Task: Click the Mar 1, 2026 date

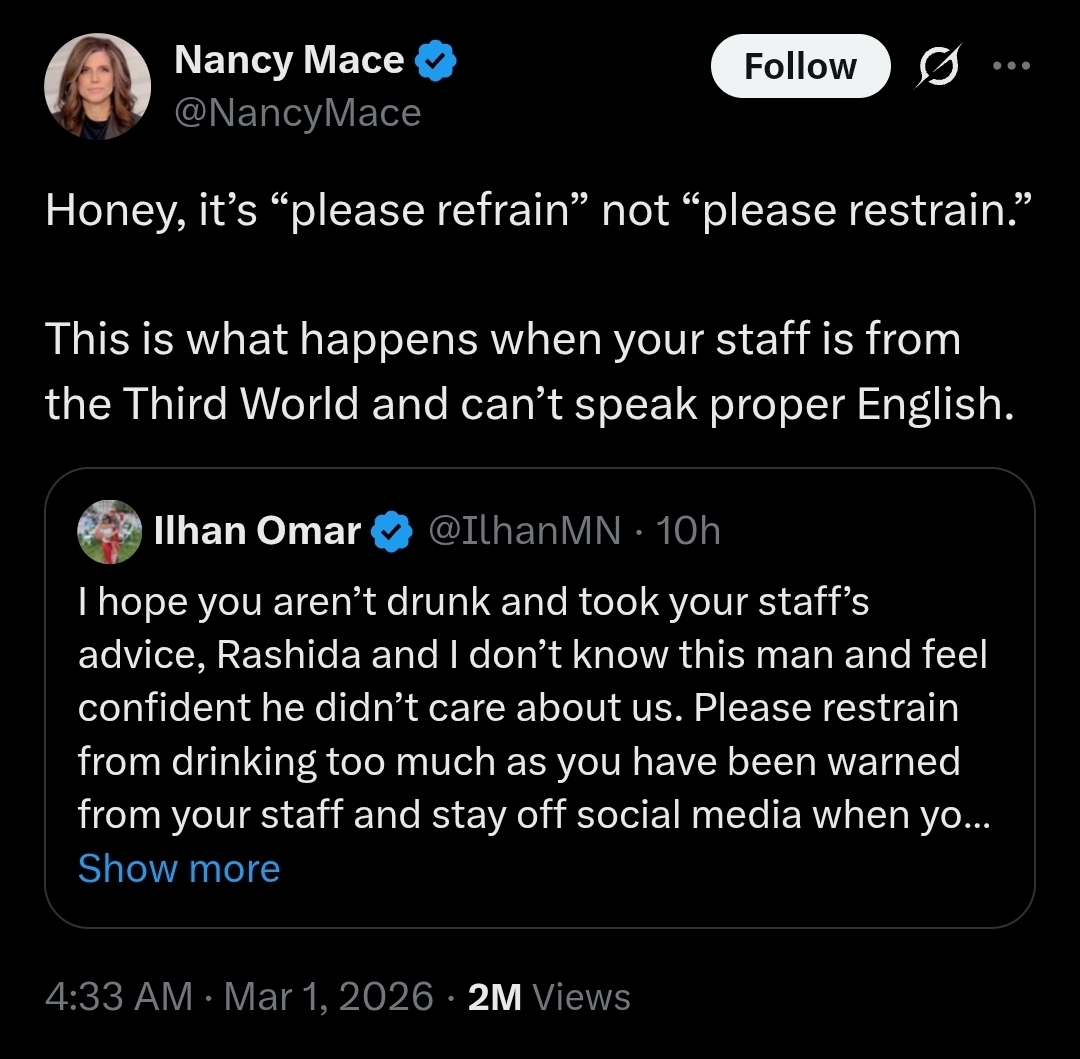Action: (329, 997)
